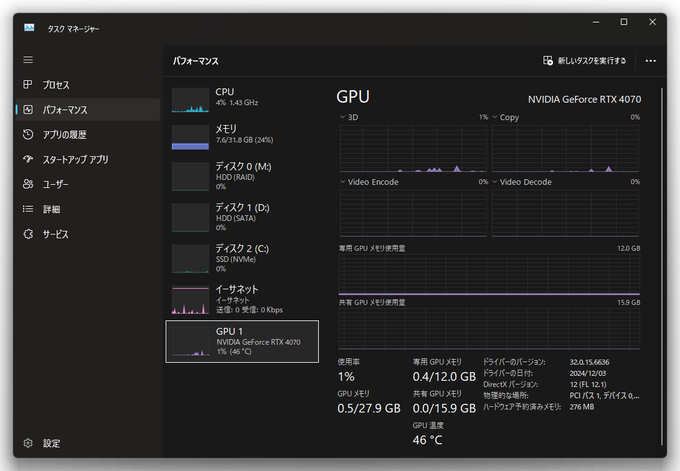Click the スタートアップ アプリ gauge icon
Screen dimensions: 680x471
pos(28,159)
